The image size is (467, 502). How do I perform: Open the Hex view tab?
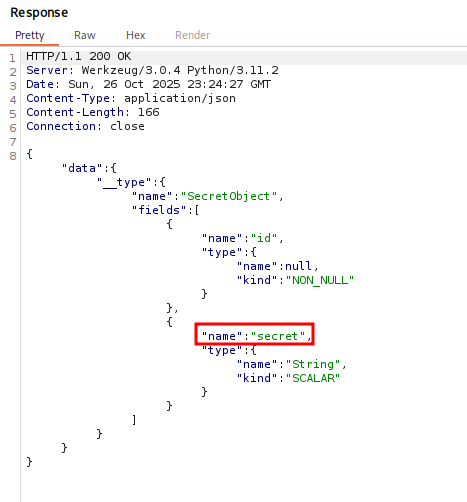tap(135, 35)
